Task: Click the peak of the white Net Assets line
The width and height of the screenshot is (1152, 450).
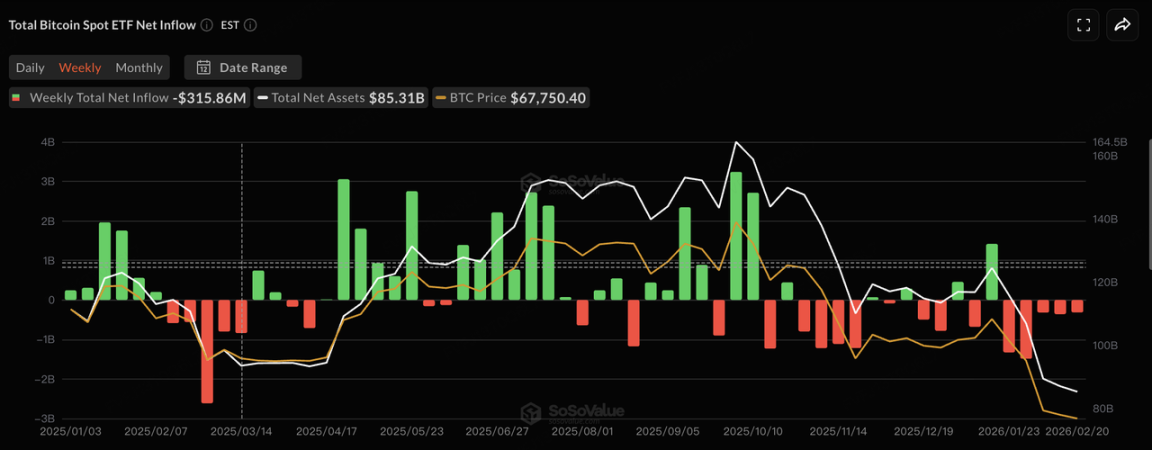Action: [736, 142]
